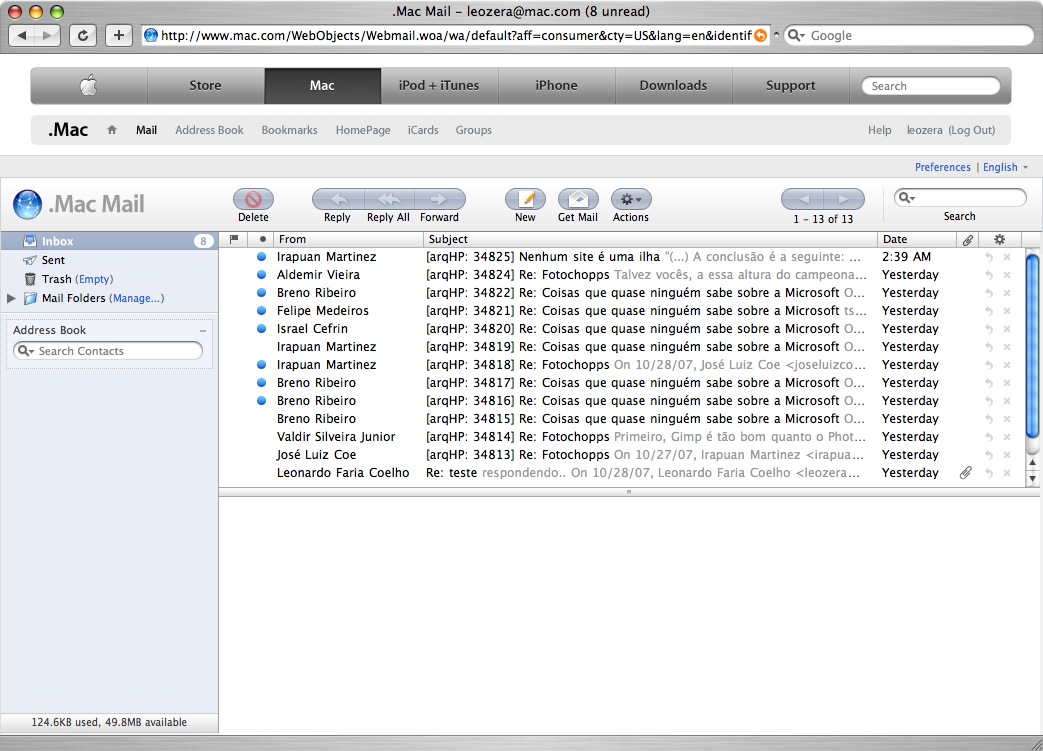
Task: Click the .Mac Mail globe logo
Action: point(28,204)
